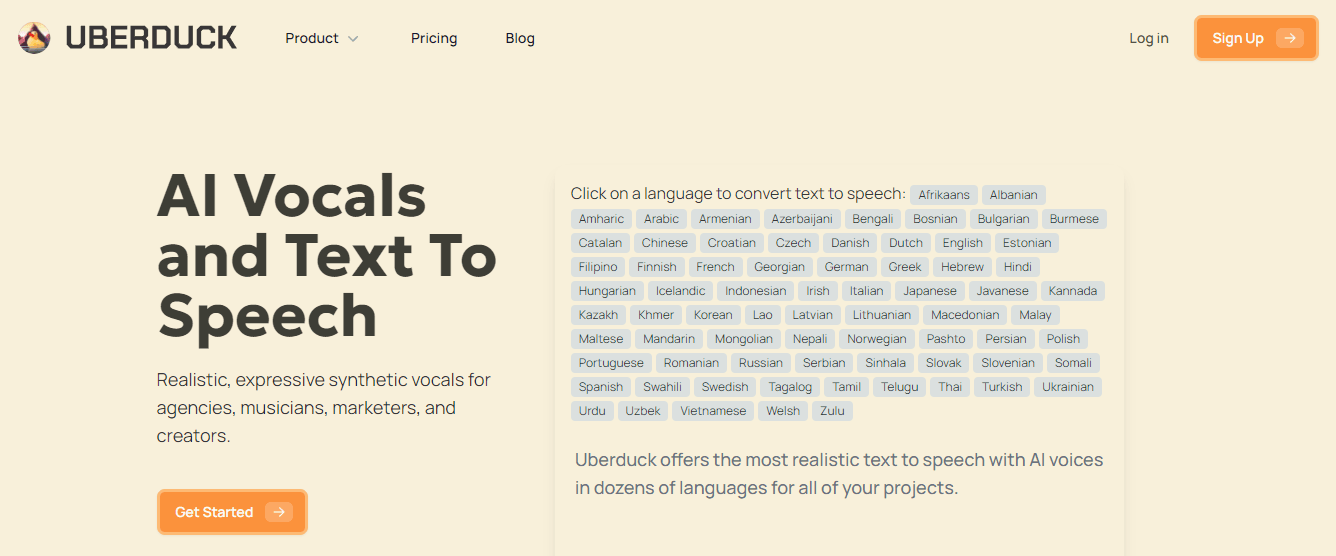Select the Korean language chip
The height and width of the screenshot is (556, 1336).
(713, 315)
